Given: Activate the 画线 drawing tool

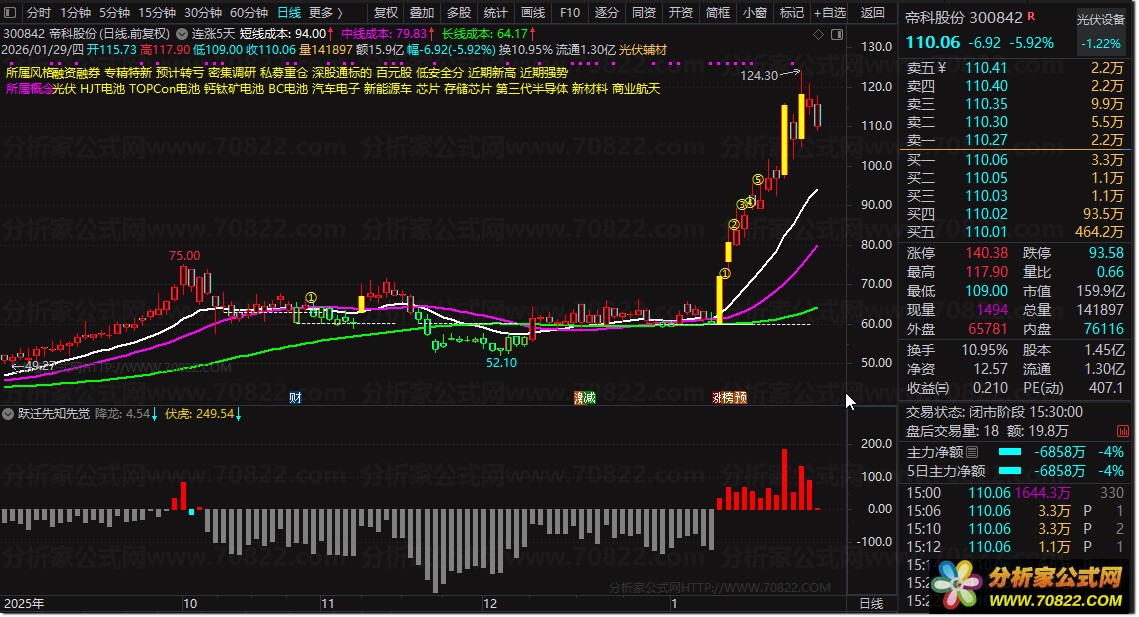Looking at the screenshot, I should click(x=532, y=12).
